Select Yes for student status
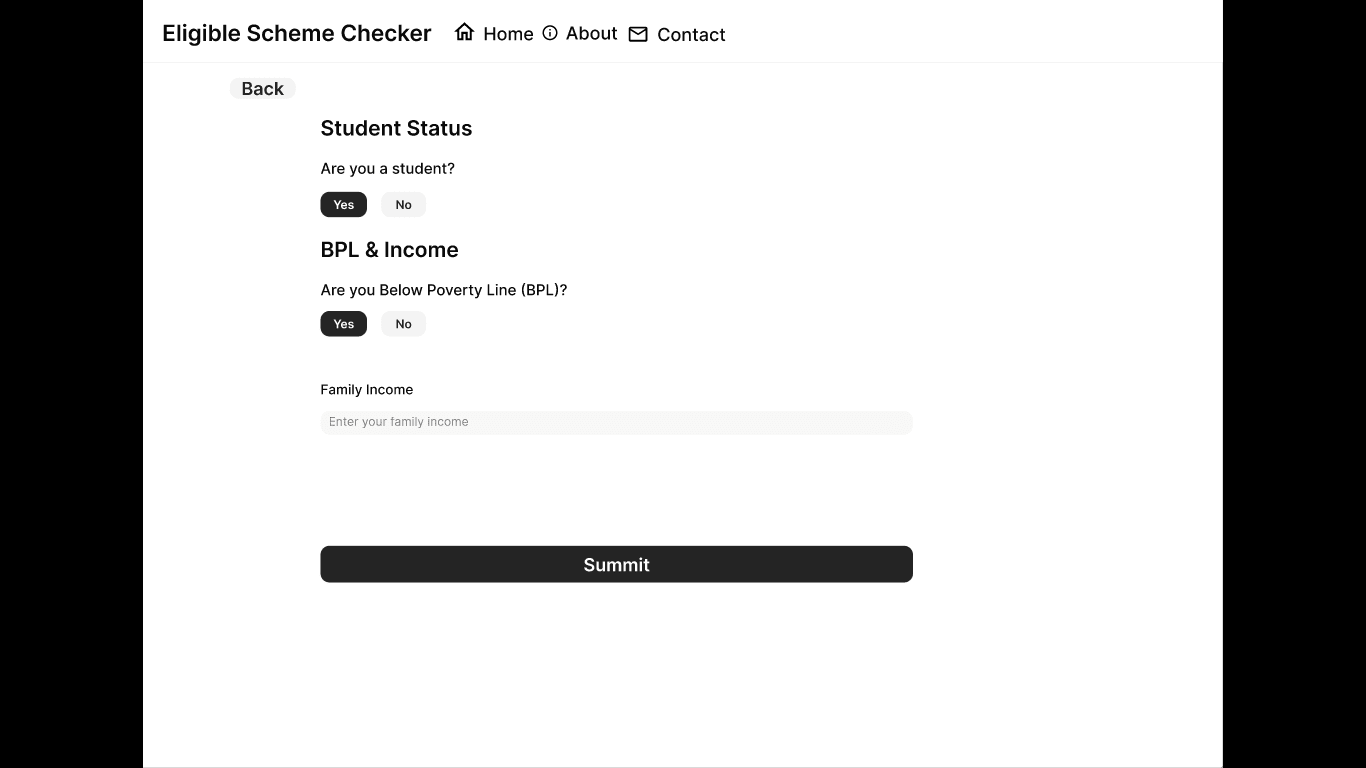The image size is (1366, 768). tap(344, 205)
